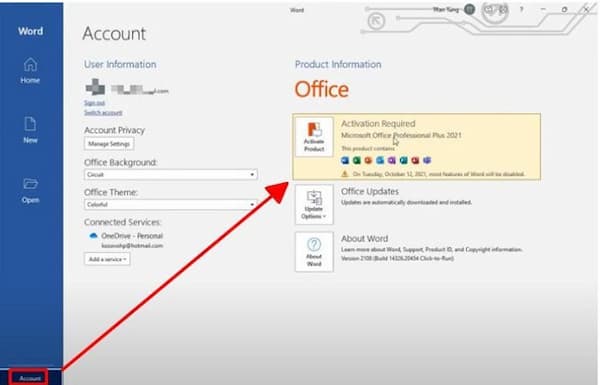Image resolution: width=600 pixels, height=385 pixels.
Task: Click the Access icon in product list
Action: point(415,160)
